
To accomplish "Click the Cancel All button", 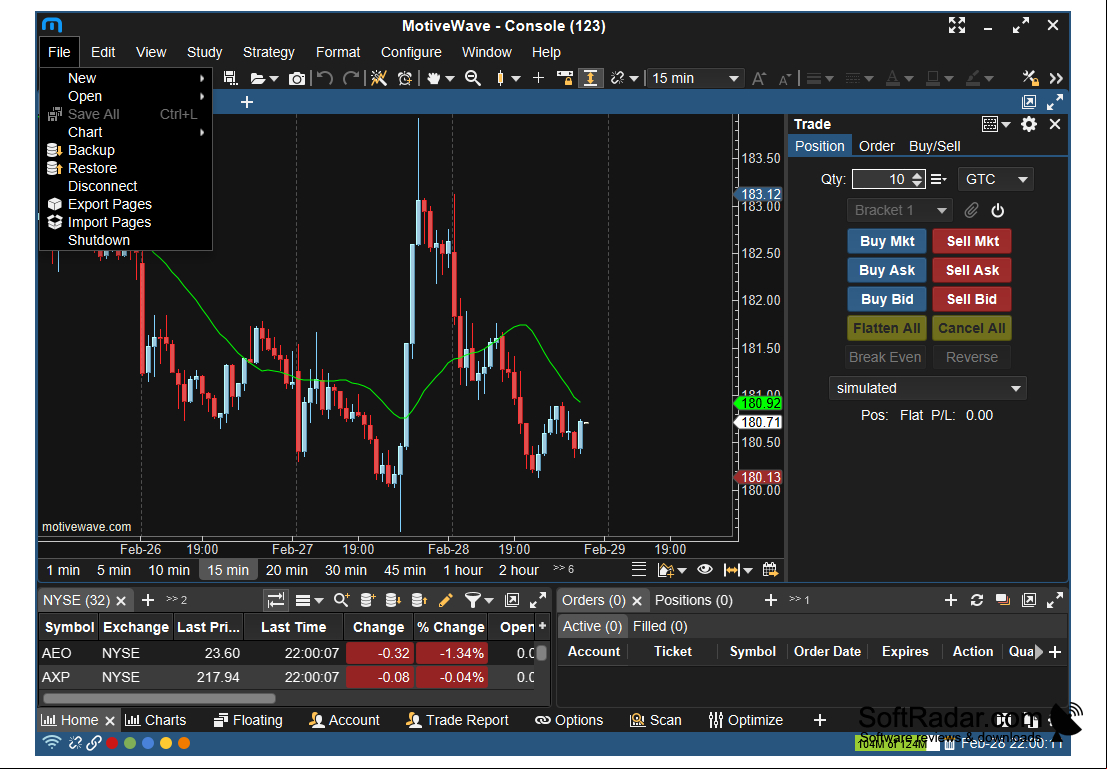I will coord(972,328).
